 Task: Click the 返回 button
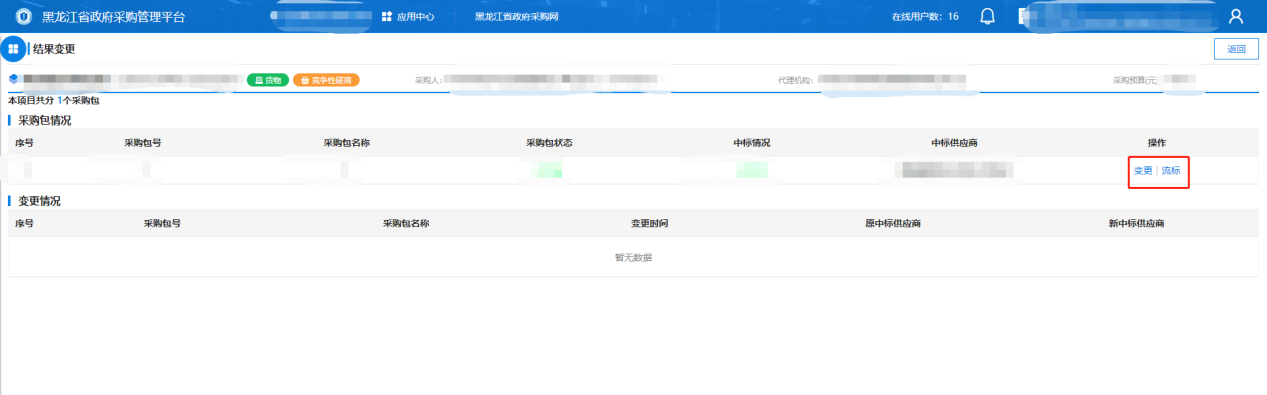click(1236, 49)
